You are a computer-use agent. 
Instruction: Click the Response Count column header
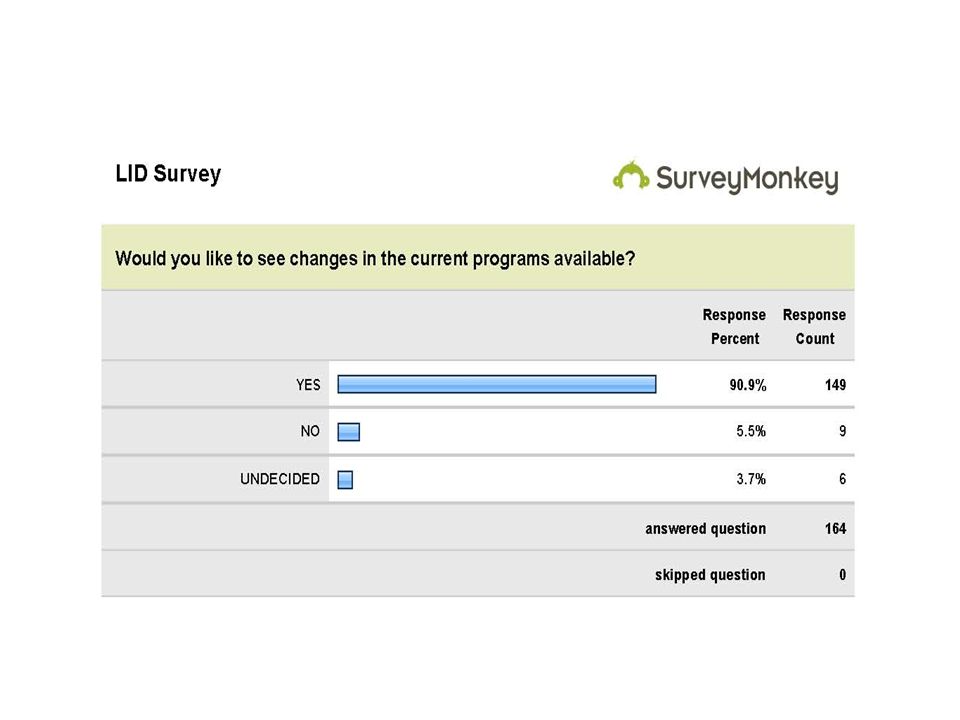[814, 326]
